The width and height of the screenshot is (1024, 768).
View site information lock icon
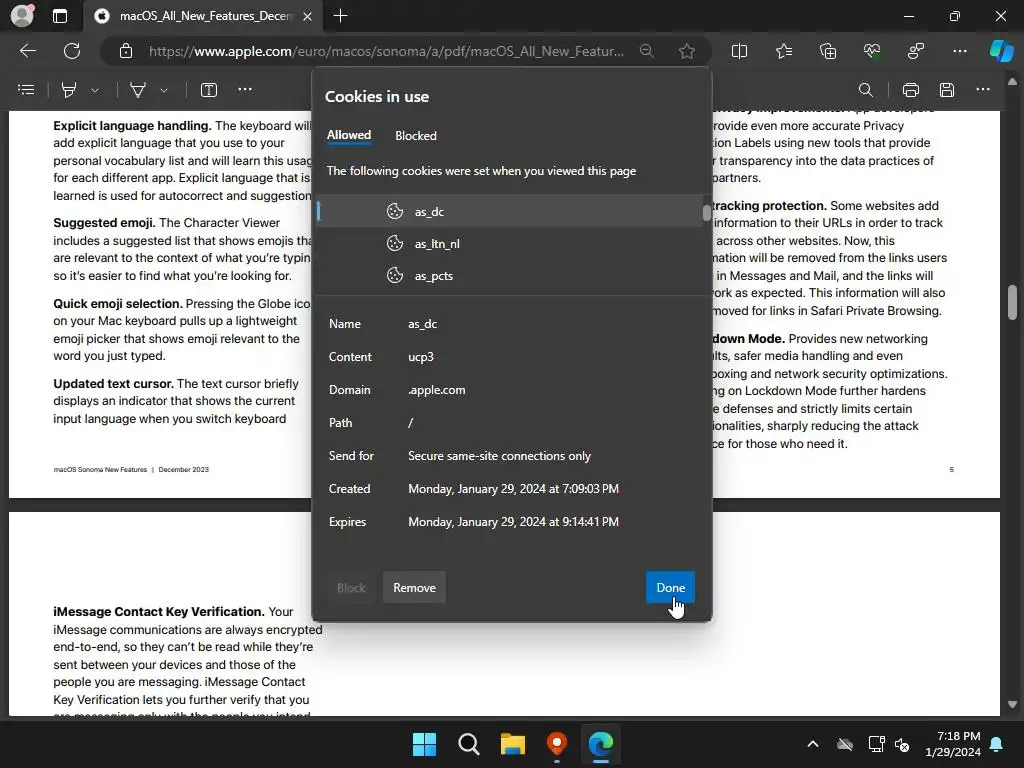tap(126, 51)
